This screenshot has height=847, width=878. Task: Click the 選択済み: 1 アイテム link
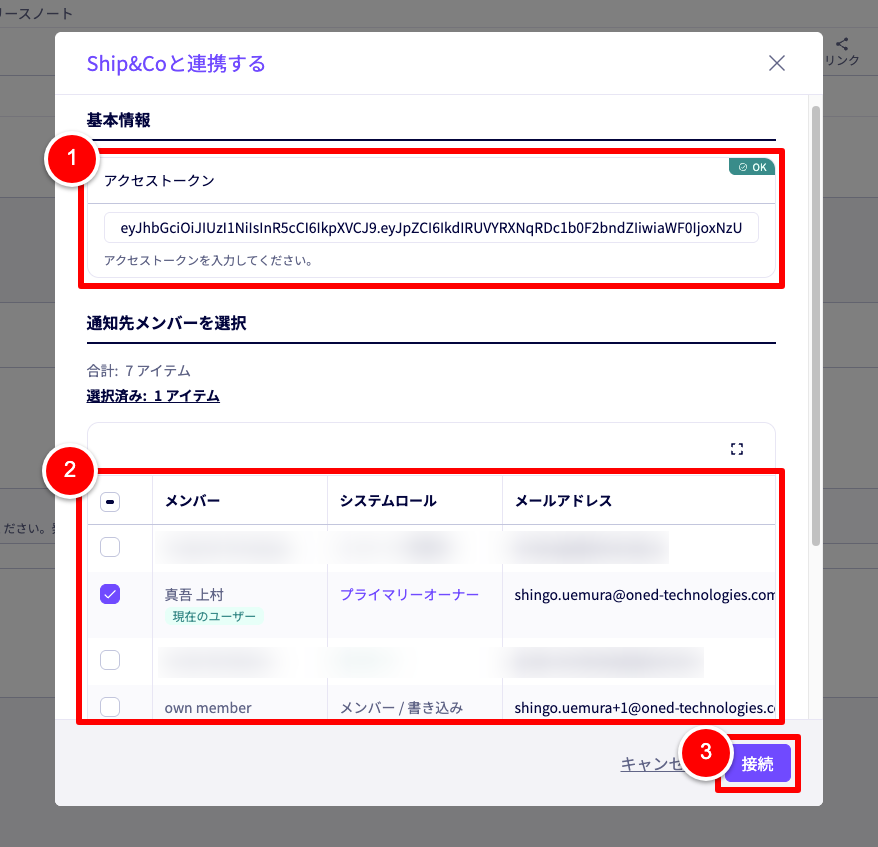click(x=153, y=396)
